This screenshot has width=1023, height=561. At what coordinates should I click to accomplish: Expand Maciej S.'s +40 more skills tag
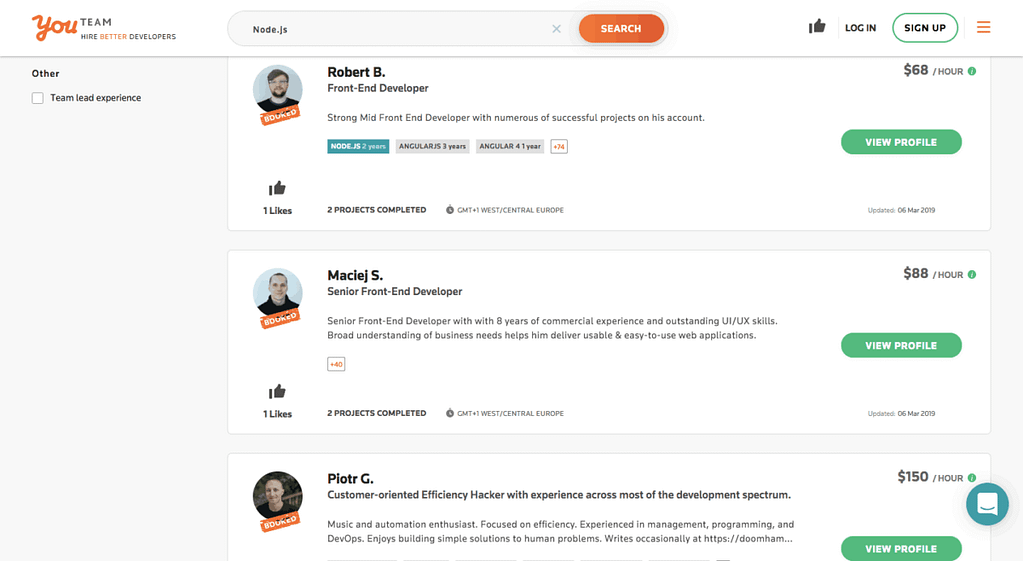pos(336,364)
